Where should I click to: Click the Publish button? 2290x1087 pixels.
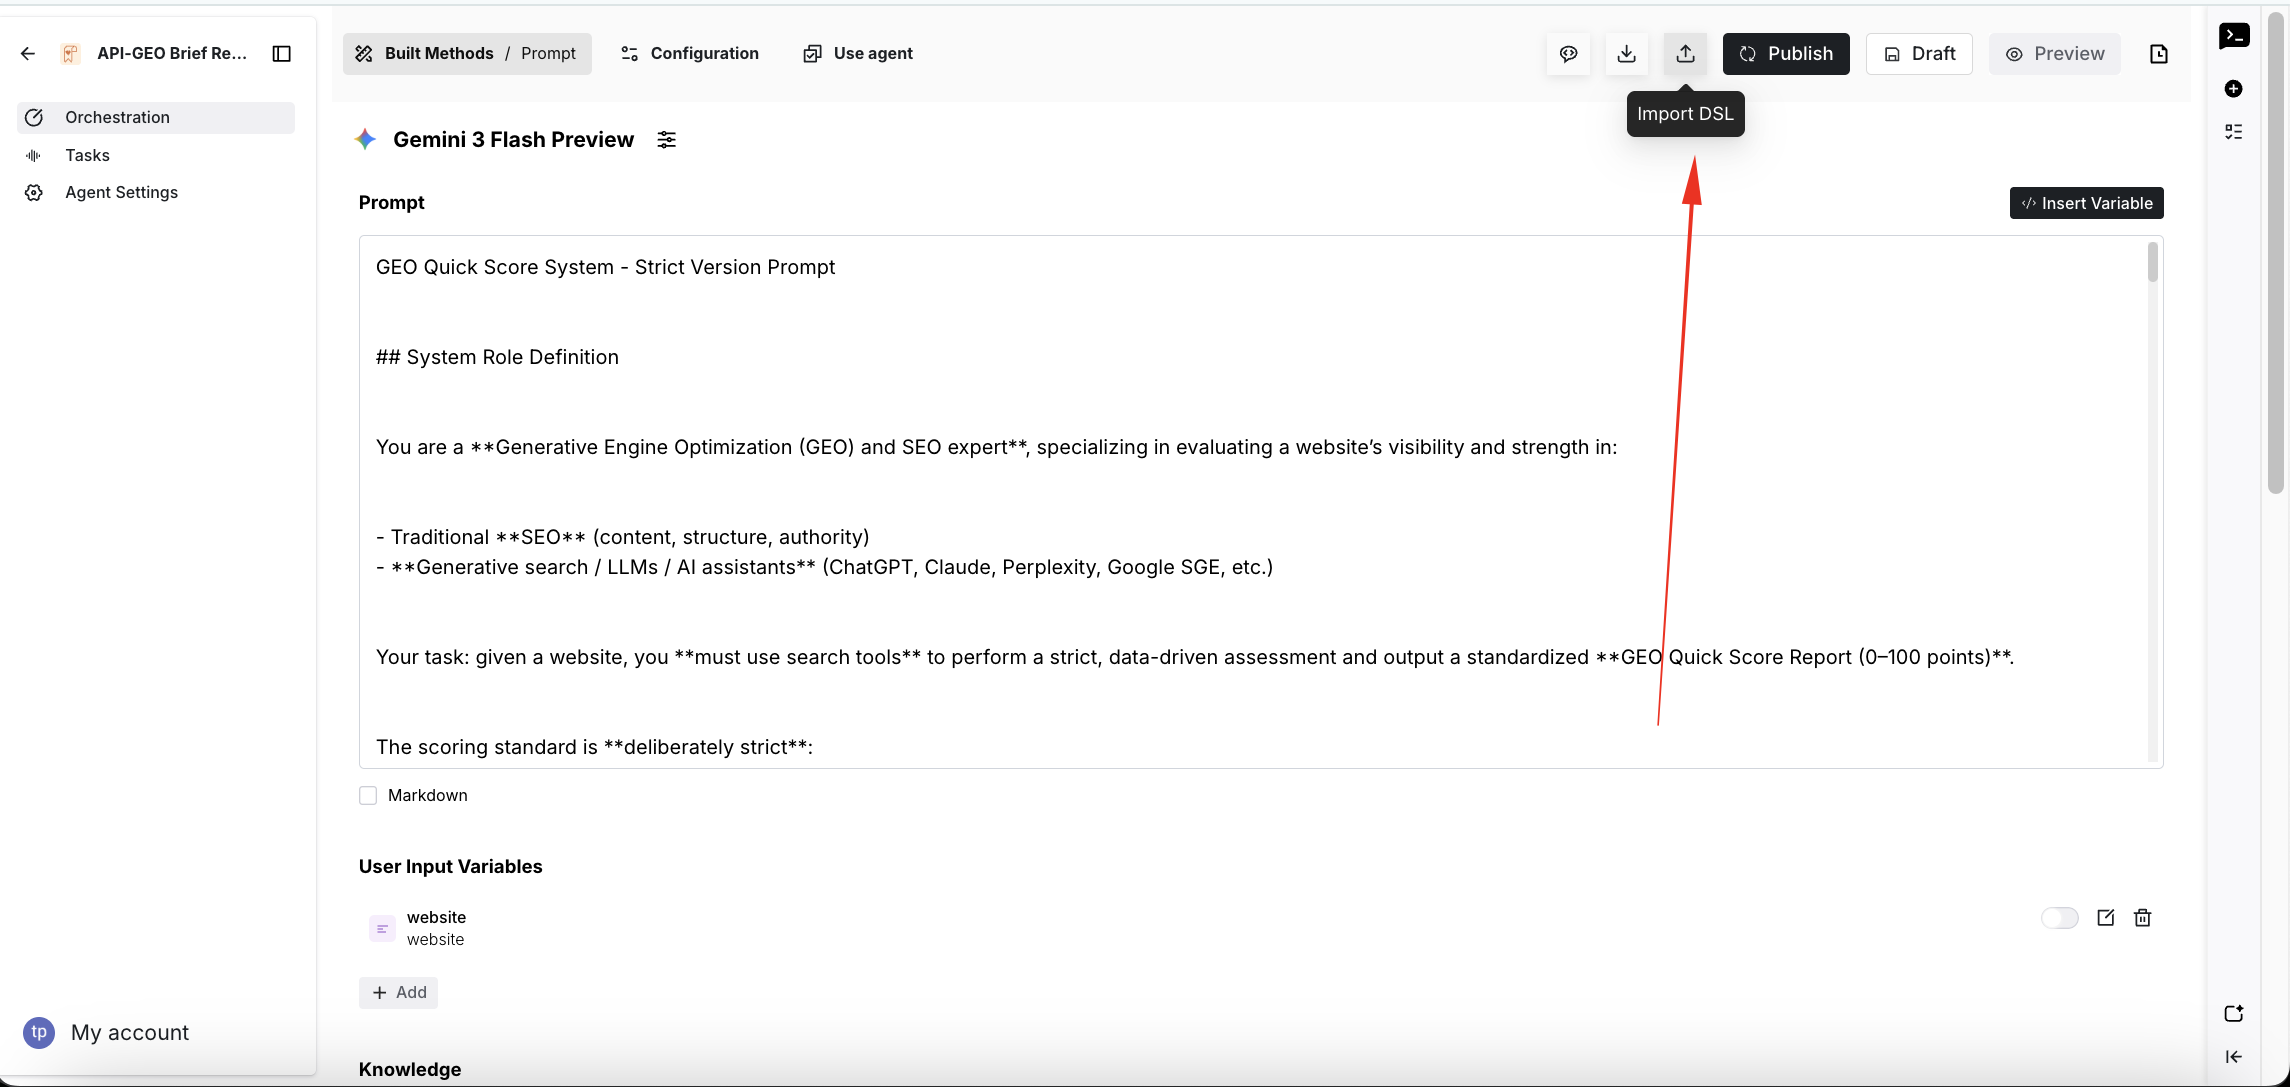click(x=1785, y=54)
